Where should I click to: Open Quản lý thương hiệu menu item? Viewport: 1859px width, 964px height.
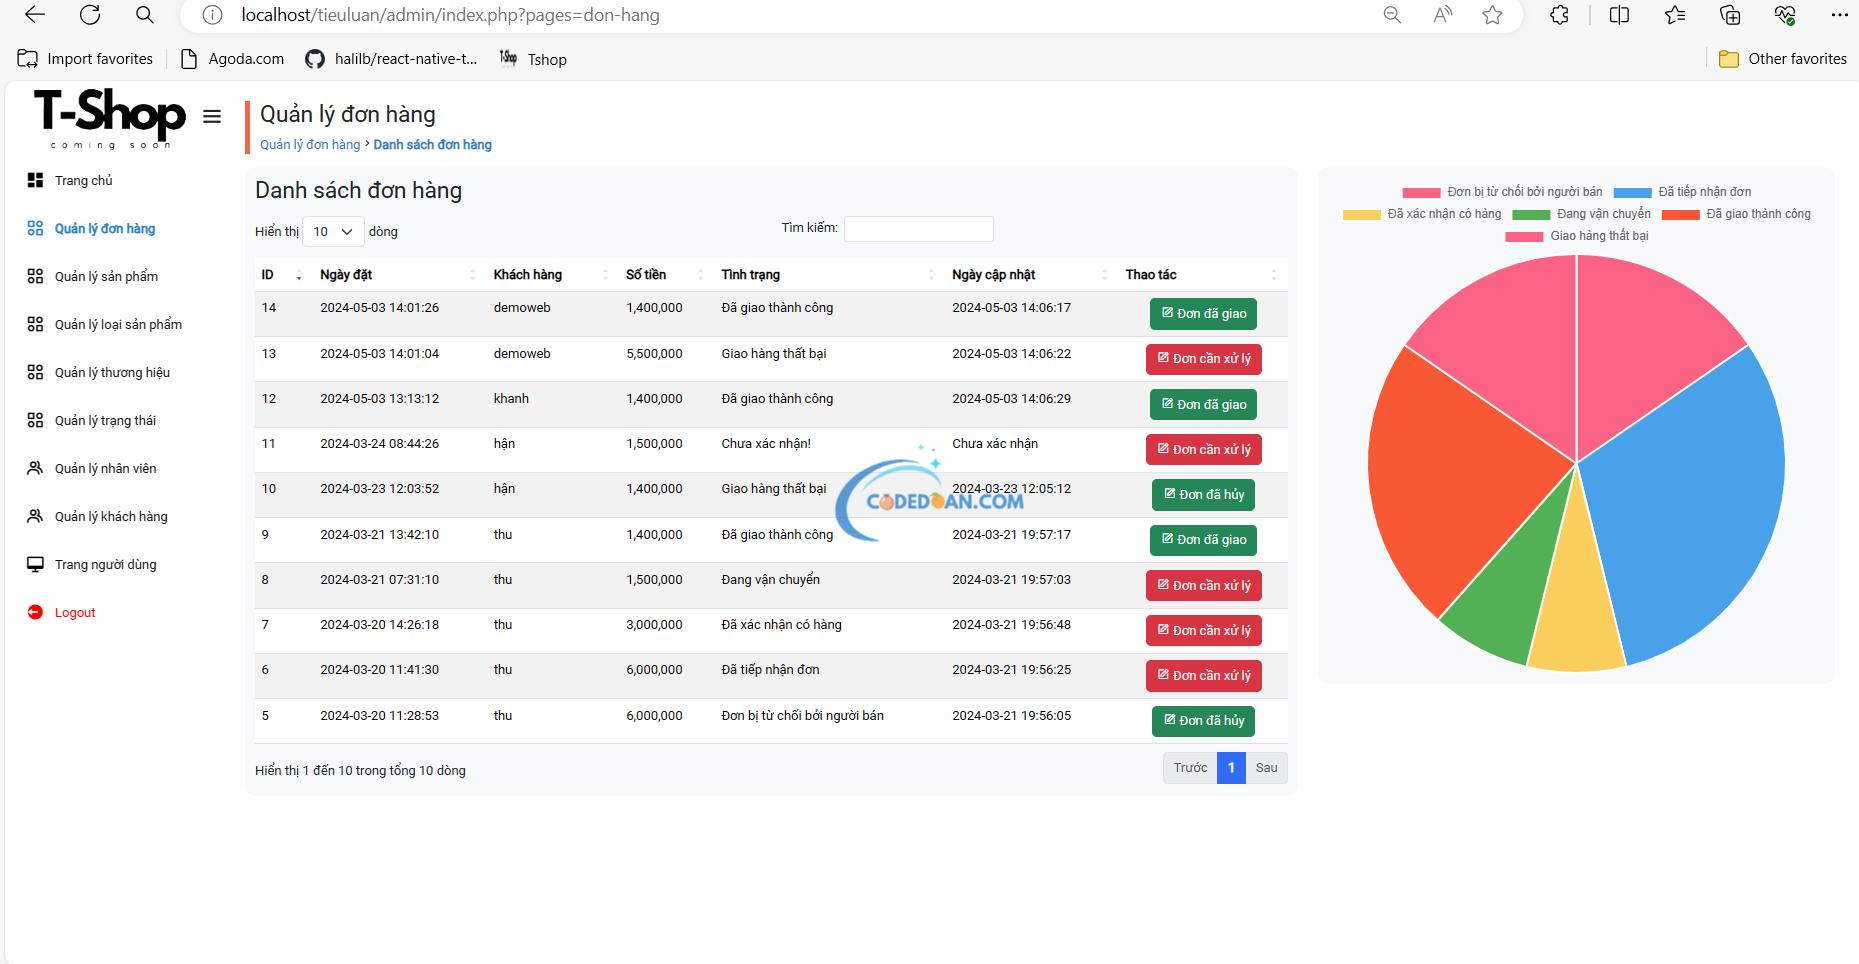tap(112, 372)
